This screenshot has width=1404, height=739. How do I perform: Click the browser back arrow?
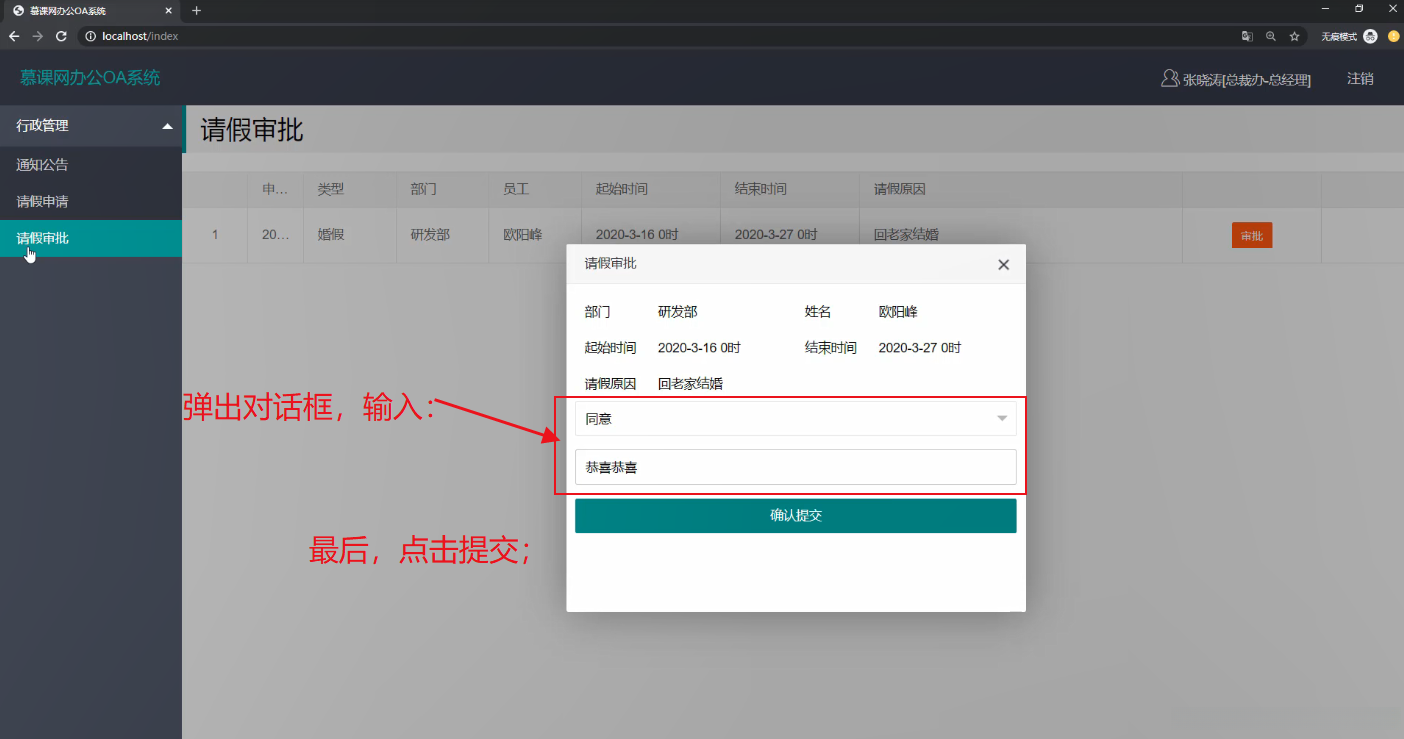point(14,36)
